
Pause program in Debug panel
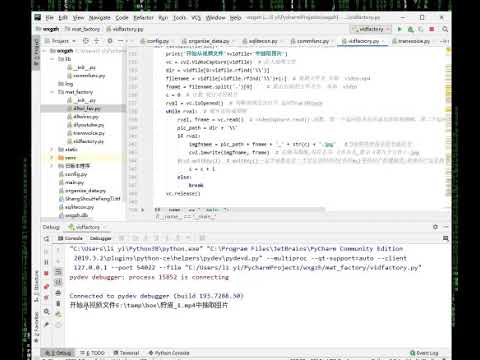(x=46, y=262)
